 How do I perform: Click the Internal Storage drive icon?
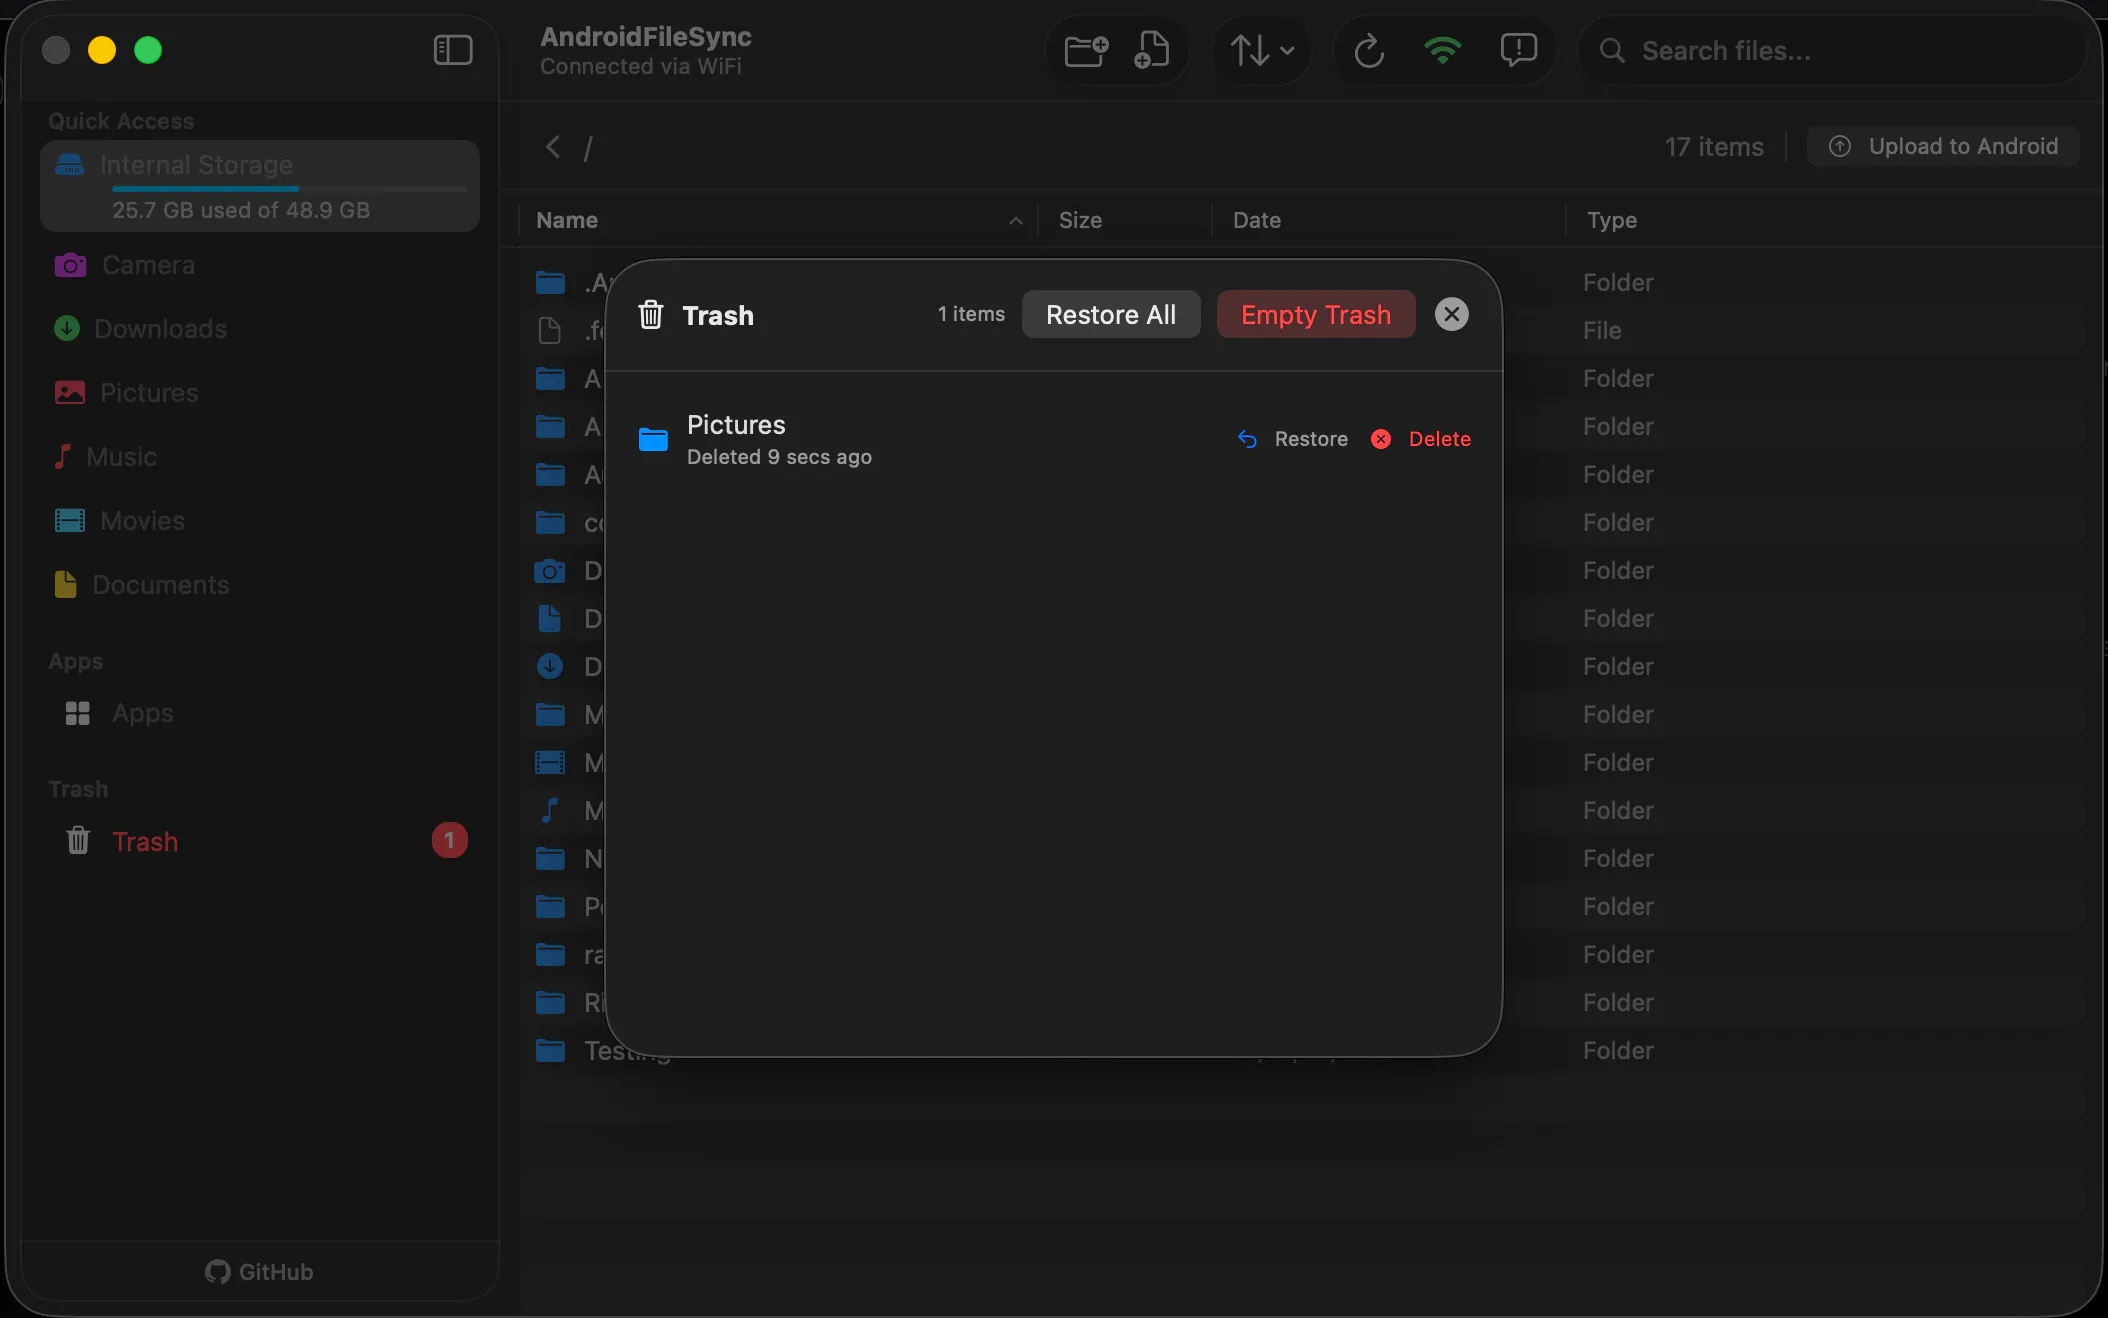tap(70, 164)
